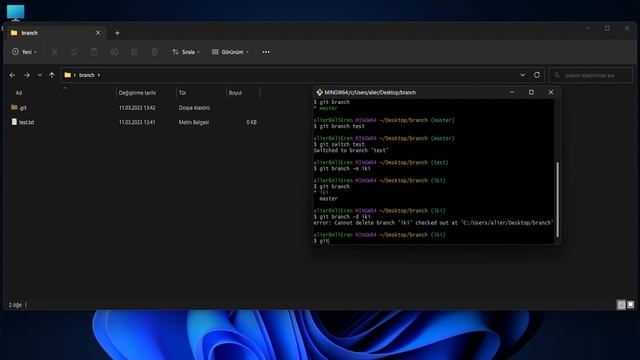The height and width of the screenshot is (360, 640).
Task: Close the Git Bash terminal window
Action: point(551,92)
